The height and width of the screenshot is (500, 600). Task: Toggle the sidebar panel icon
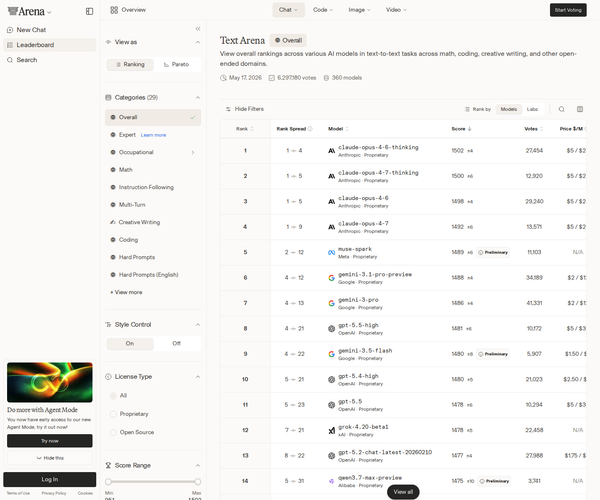click(x=89, y=11)
